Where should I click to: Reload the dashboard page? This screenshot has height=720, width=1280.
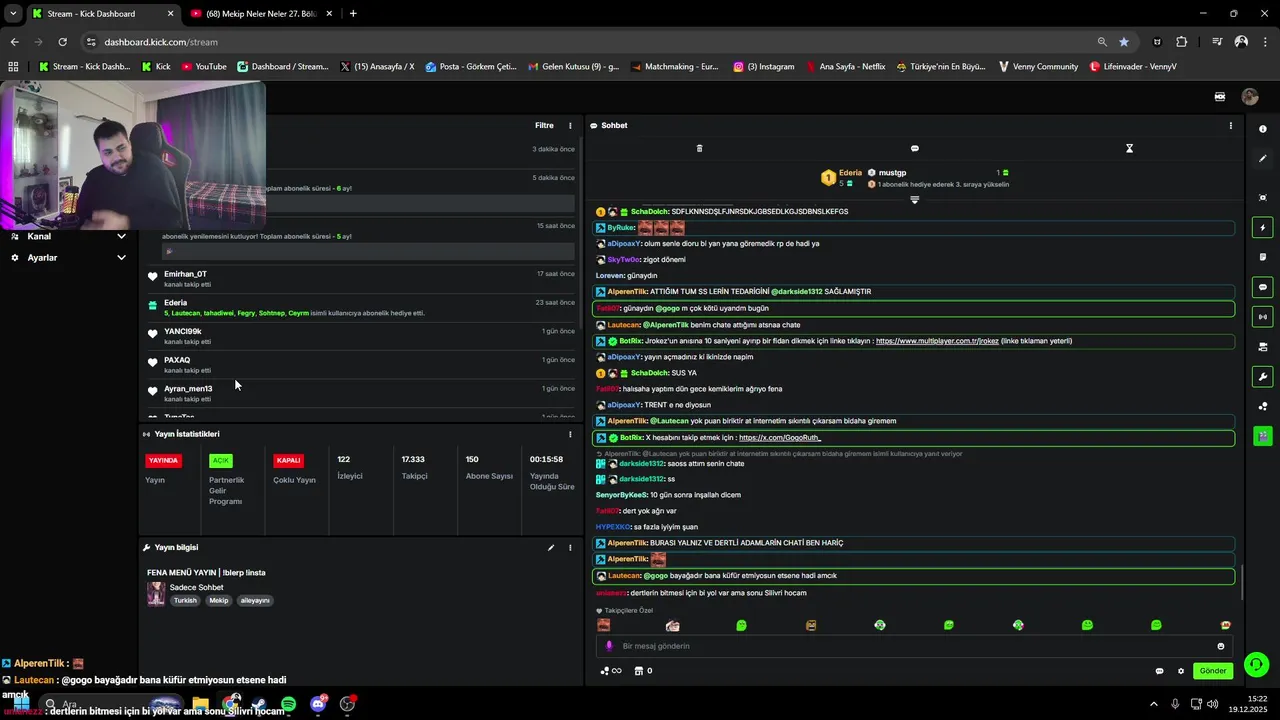click(x=62, y=42)
